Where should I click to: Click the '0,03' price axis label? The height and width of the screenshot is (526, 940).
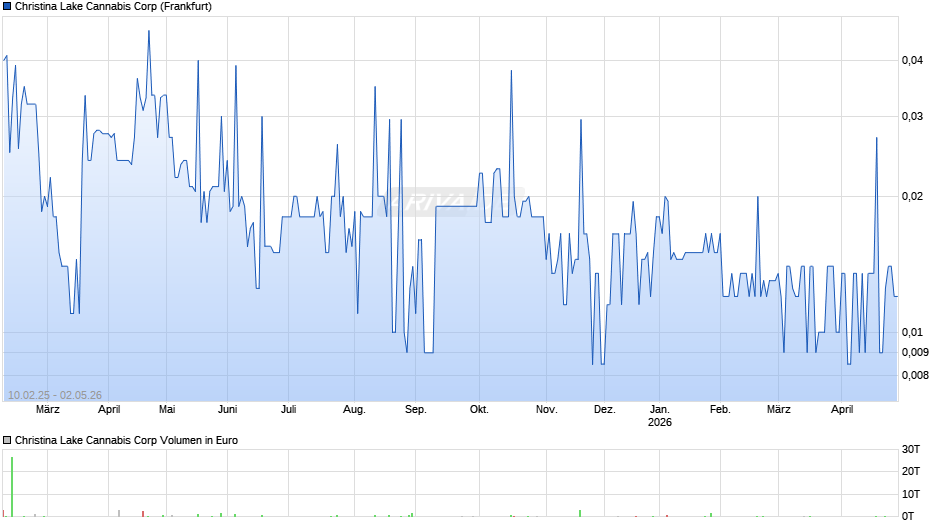click(912, 116)
